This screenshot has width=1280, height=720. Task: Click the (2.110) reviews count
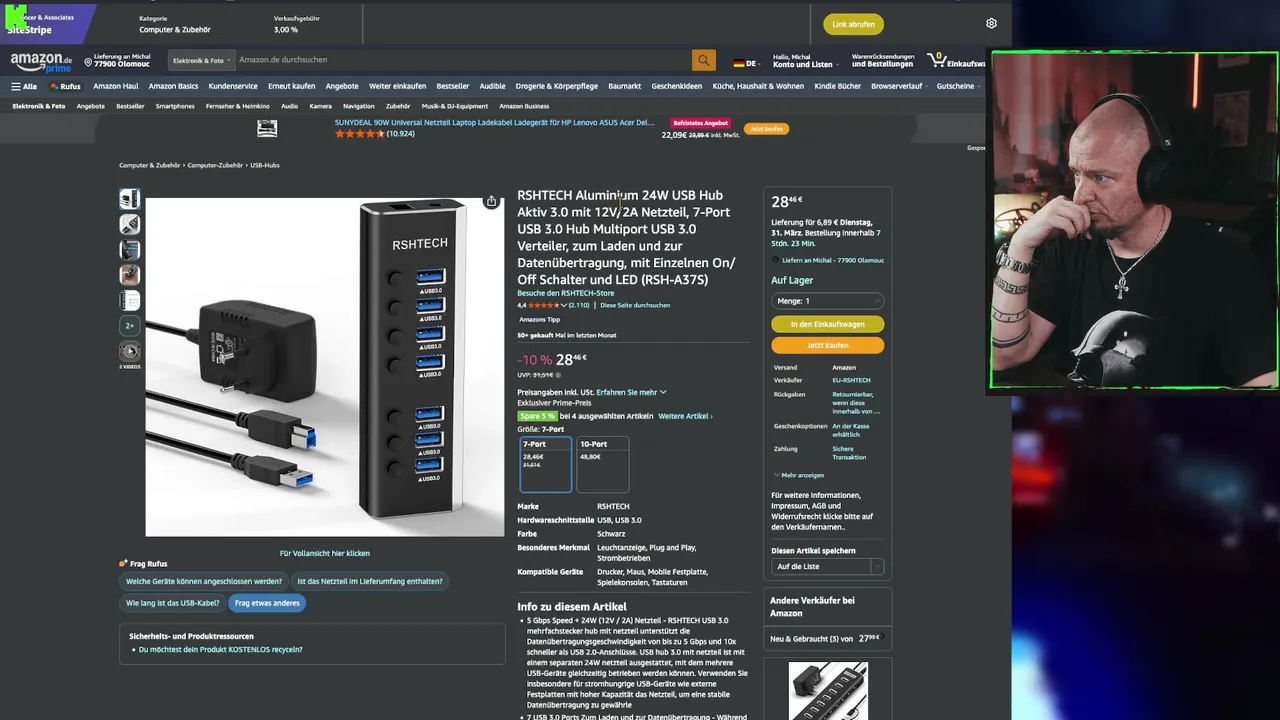pyautogui.click(x=579, y=305)
